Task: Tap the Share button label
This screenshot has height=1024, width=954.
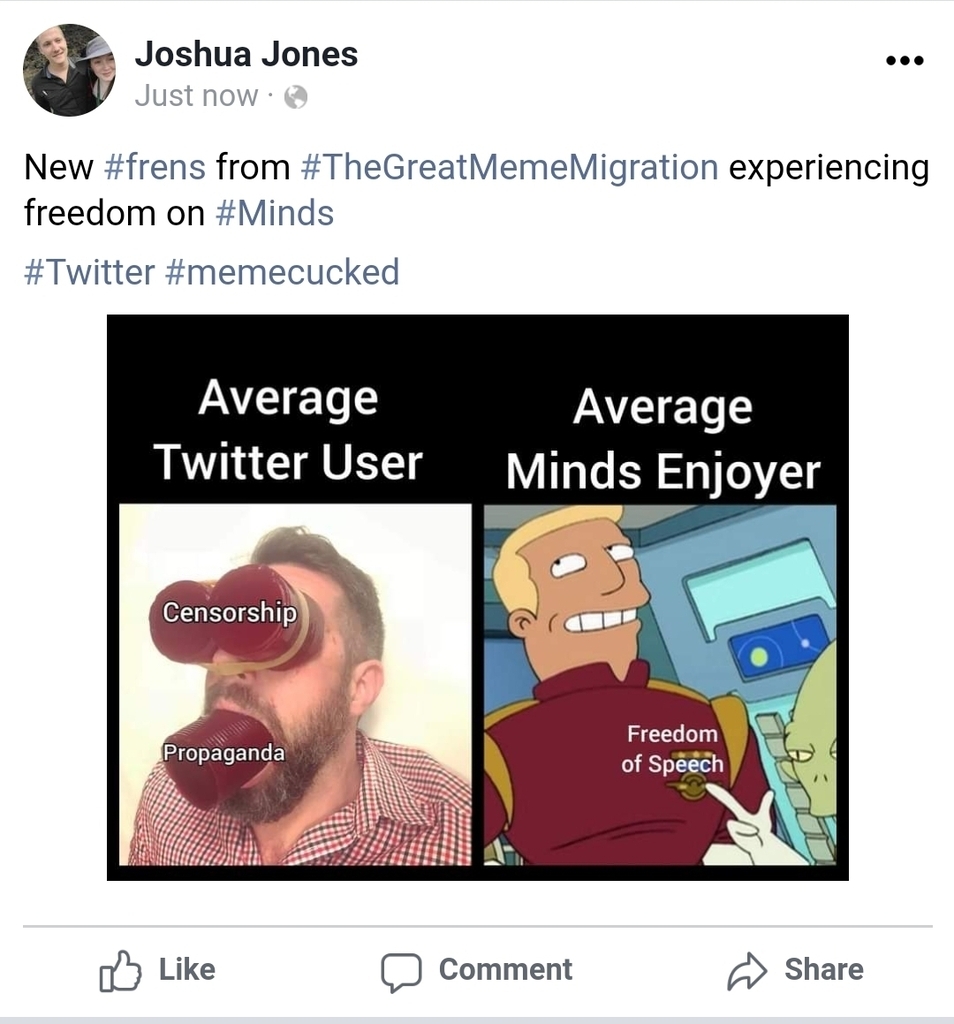Action: (x=824, y=970)
